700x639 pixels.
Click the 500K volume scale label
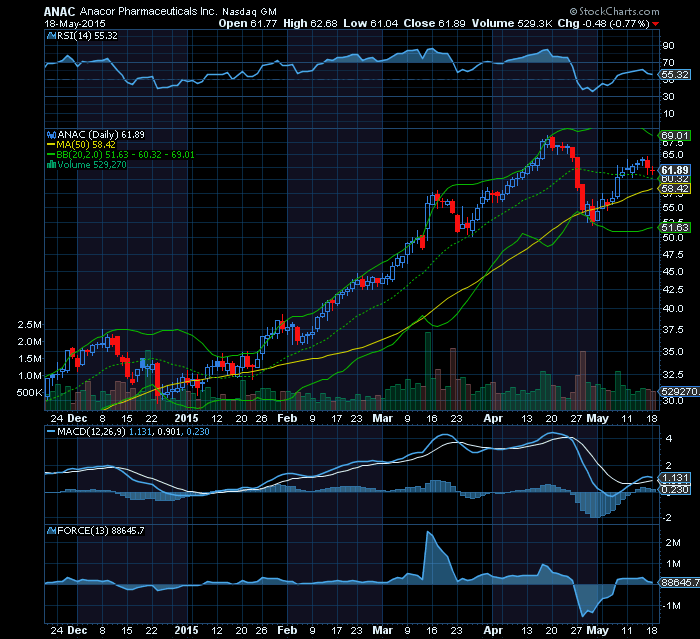pyautogui.click(x=29, y=393)
